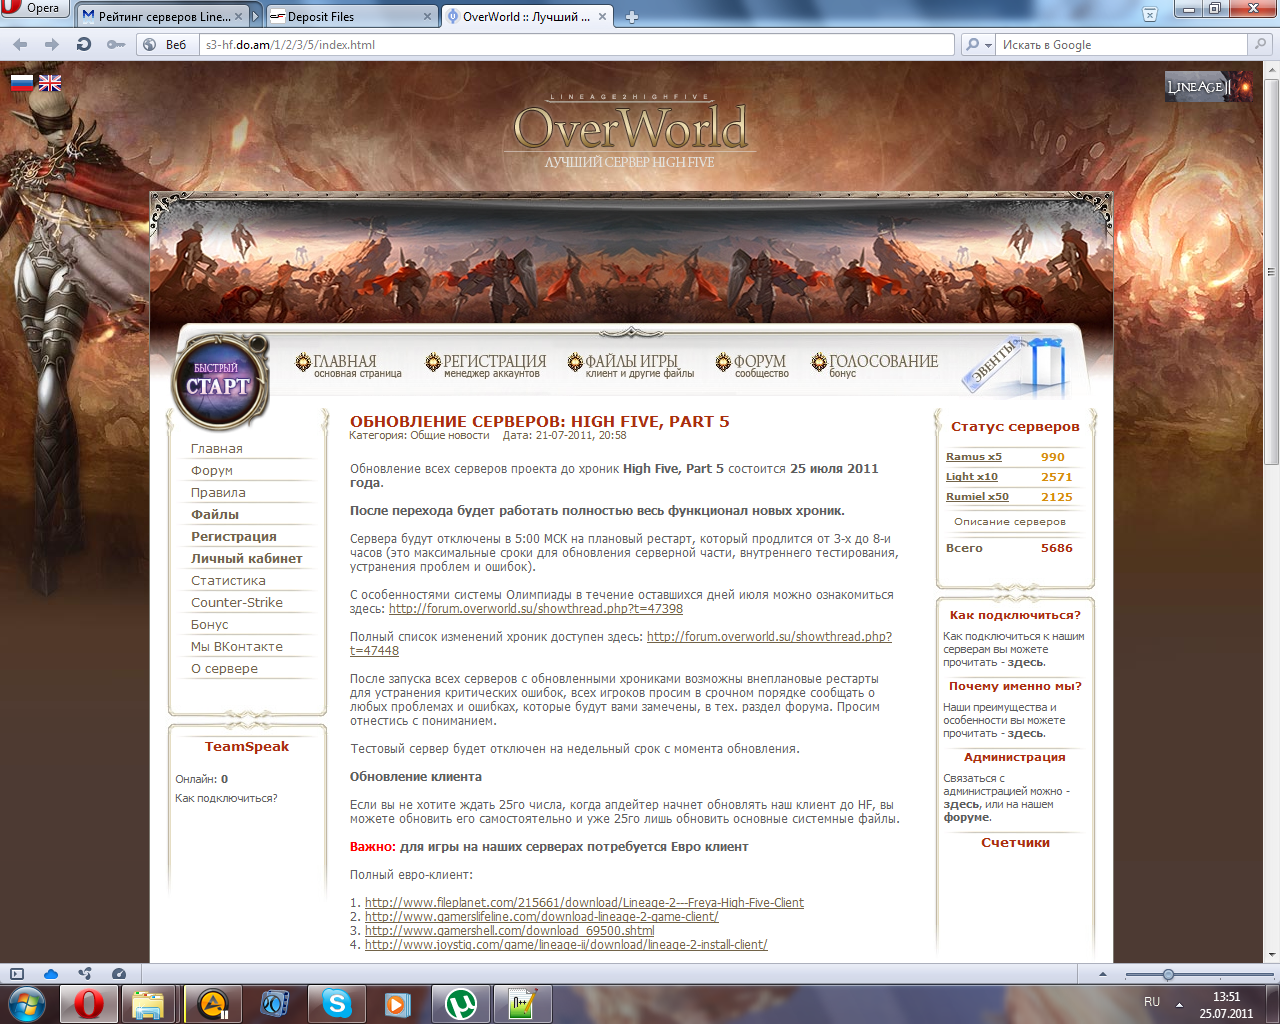
Task: Switch site language via British flag
Action: click(x=50, y=84)
